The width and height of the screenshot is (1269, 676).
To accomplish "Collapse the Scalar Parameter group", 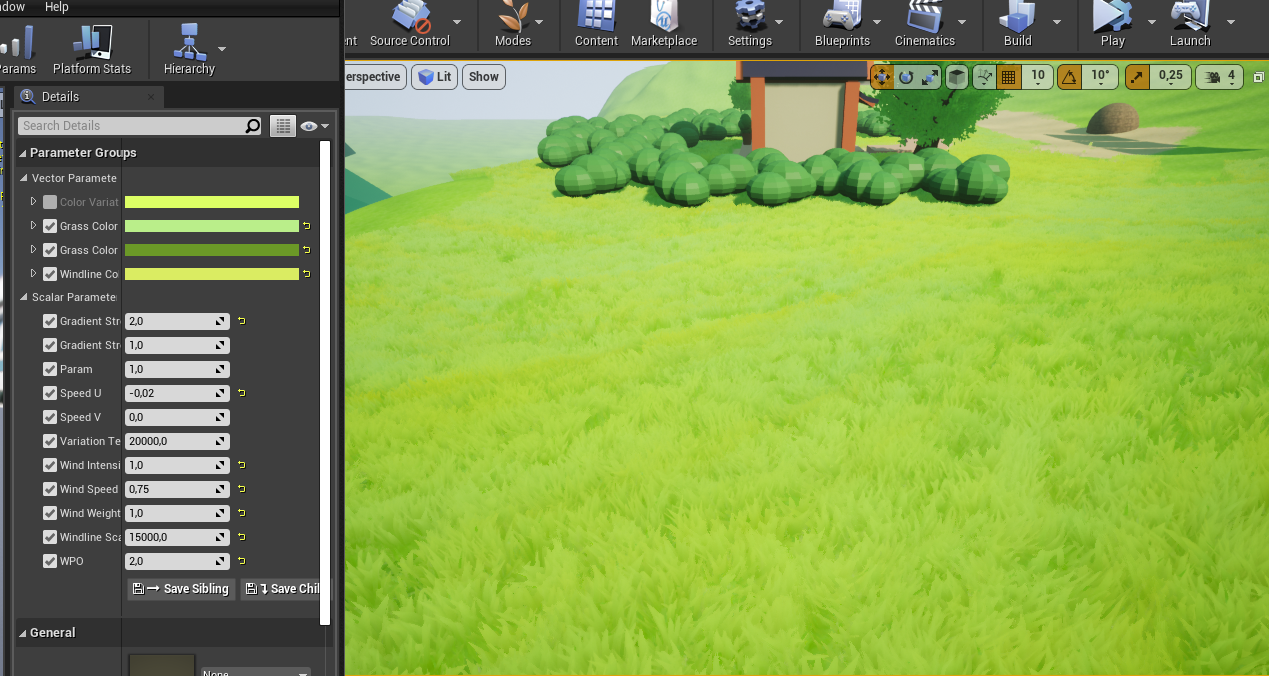I will coord(25,297).
